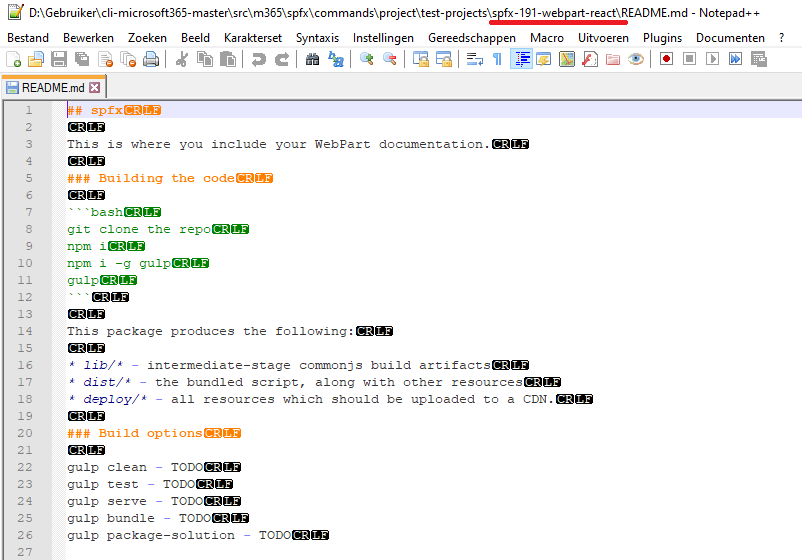802x560 pixels.
Task: Open the Beeld menu
Action: coord(195,38)
